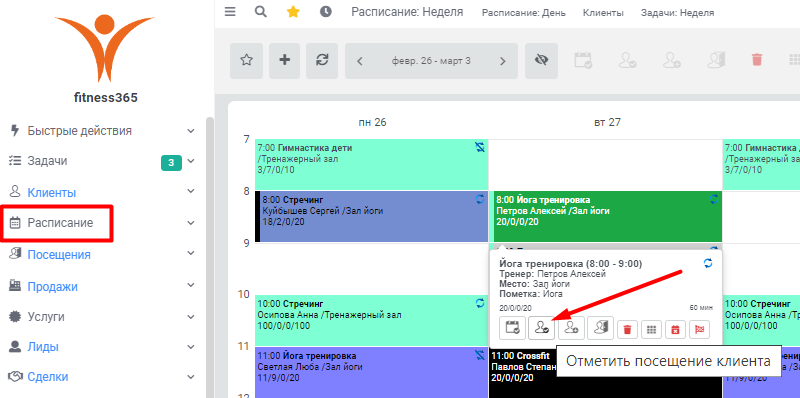This screenshot has height=398, width=800.
Task: Mark class completed in popup calendar-check icon
Action: (x=512, y=328)
